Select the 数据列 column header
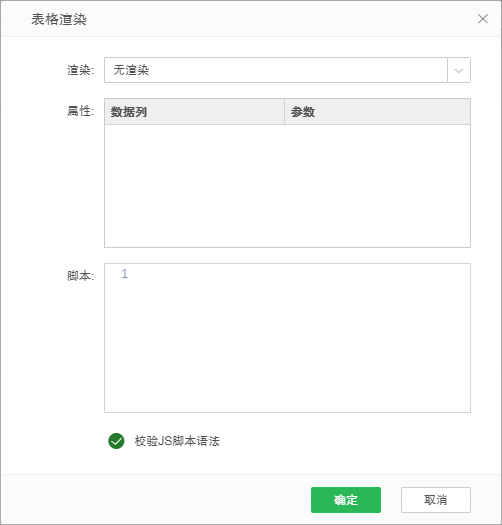The image size is (502, 525). (194, 111)
